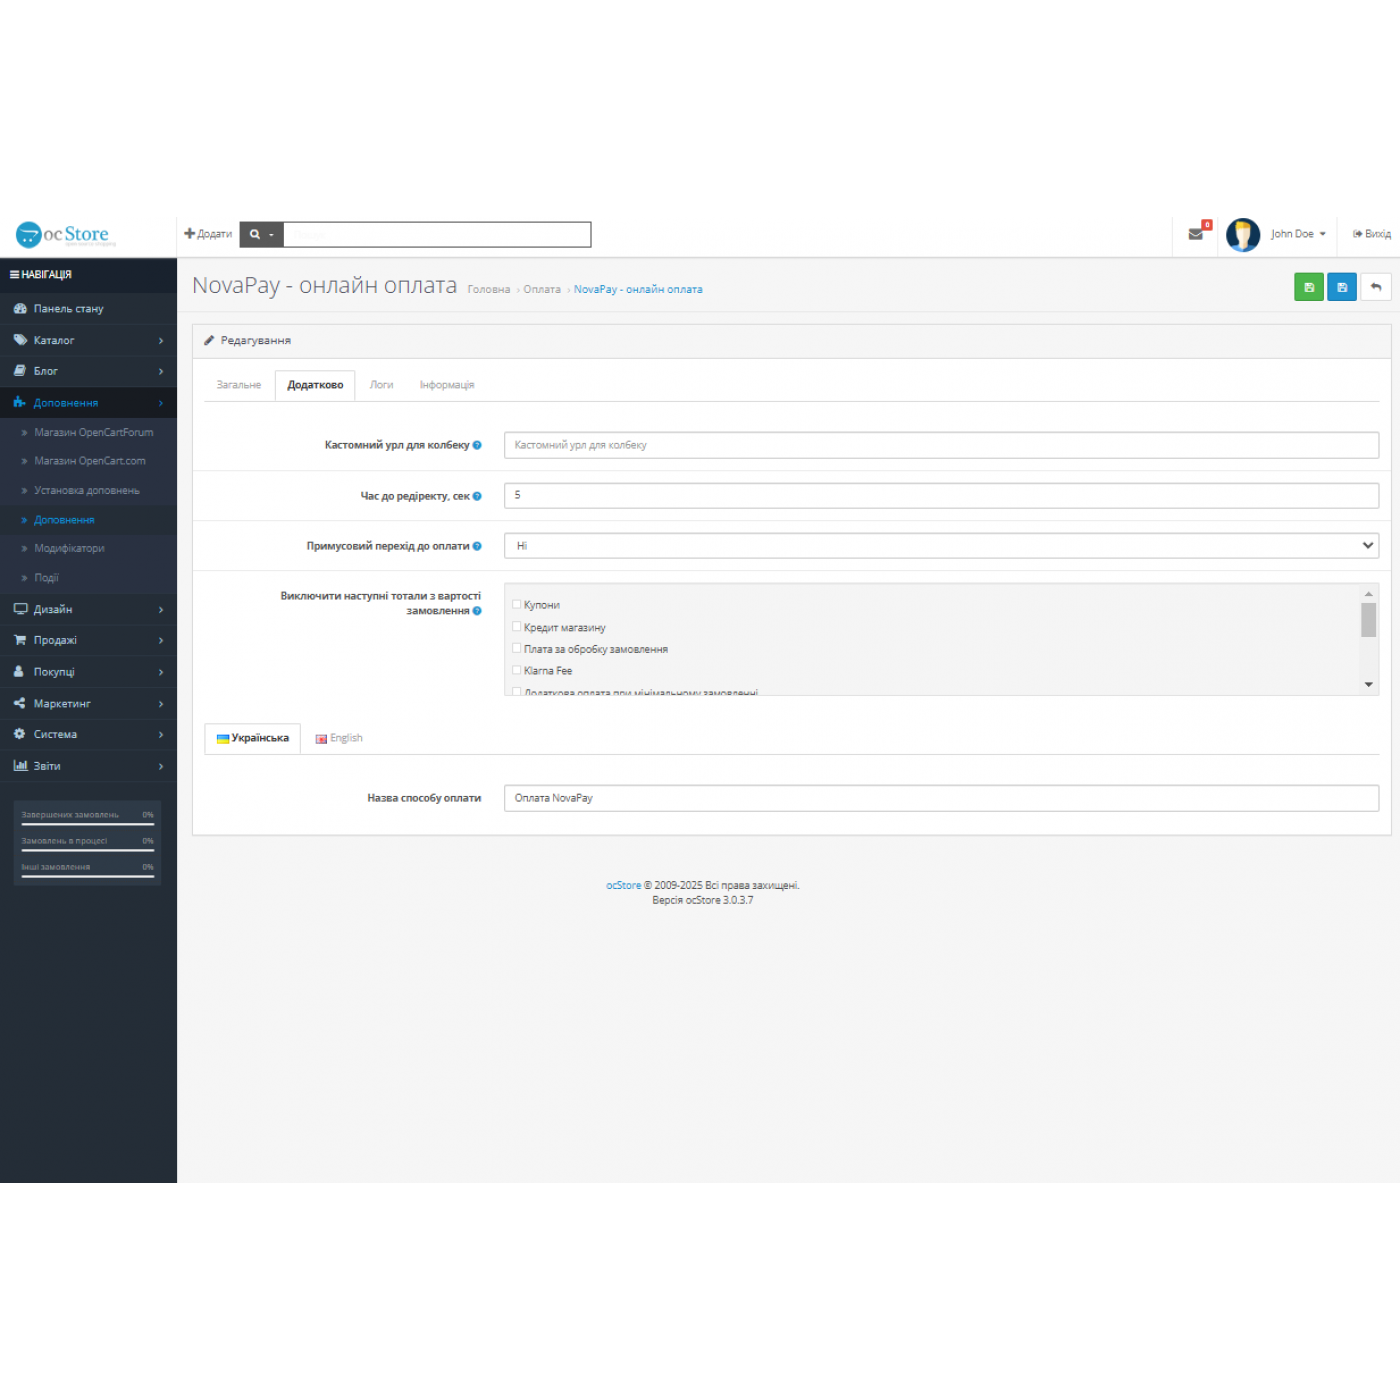1400x1400 pixels.
Task: Click the back arrow button
Action: [x=1376, y=287]
